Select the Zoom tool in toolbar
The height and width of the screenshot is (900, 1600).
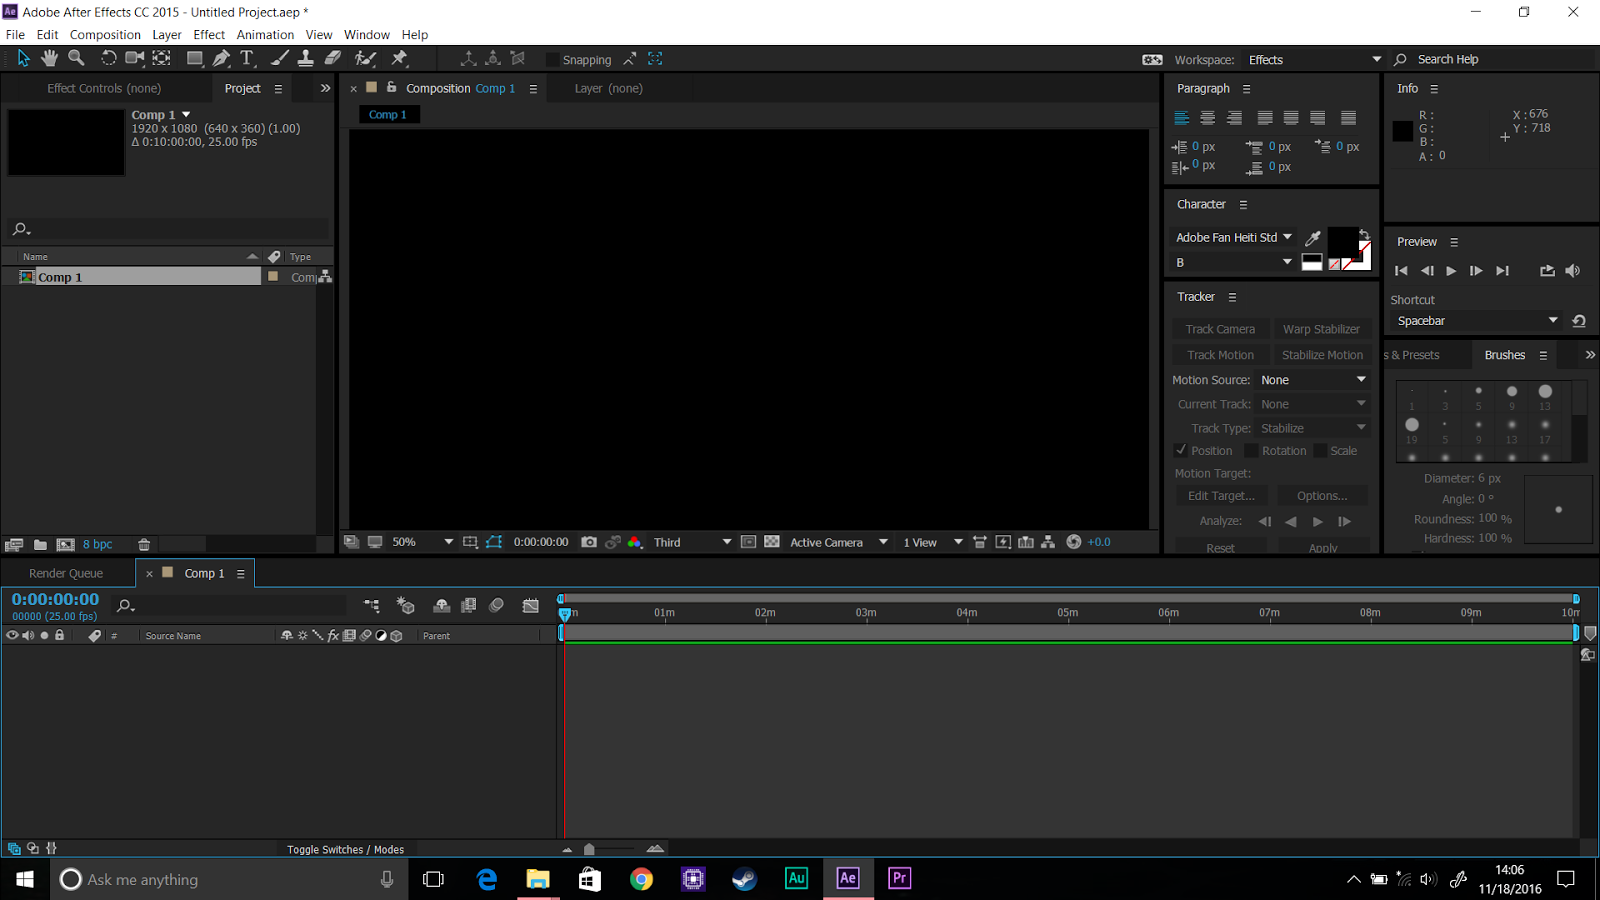[76, 59]
